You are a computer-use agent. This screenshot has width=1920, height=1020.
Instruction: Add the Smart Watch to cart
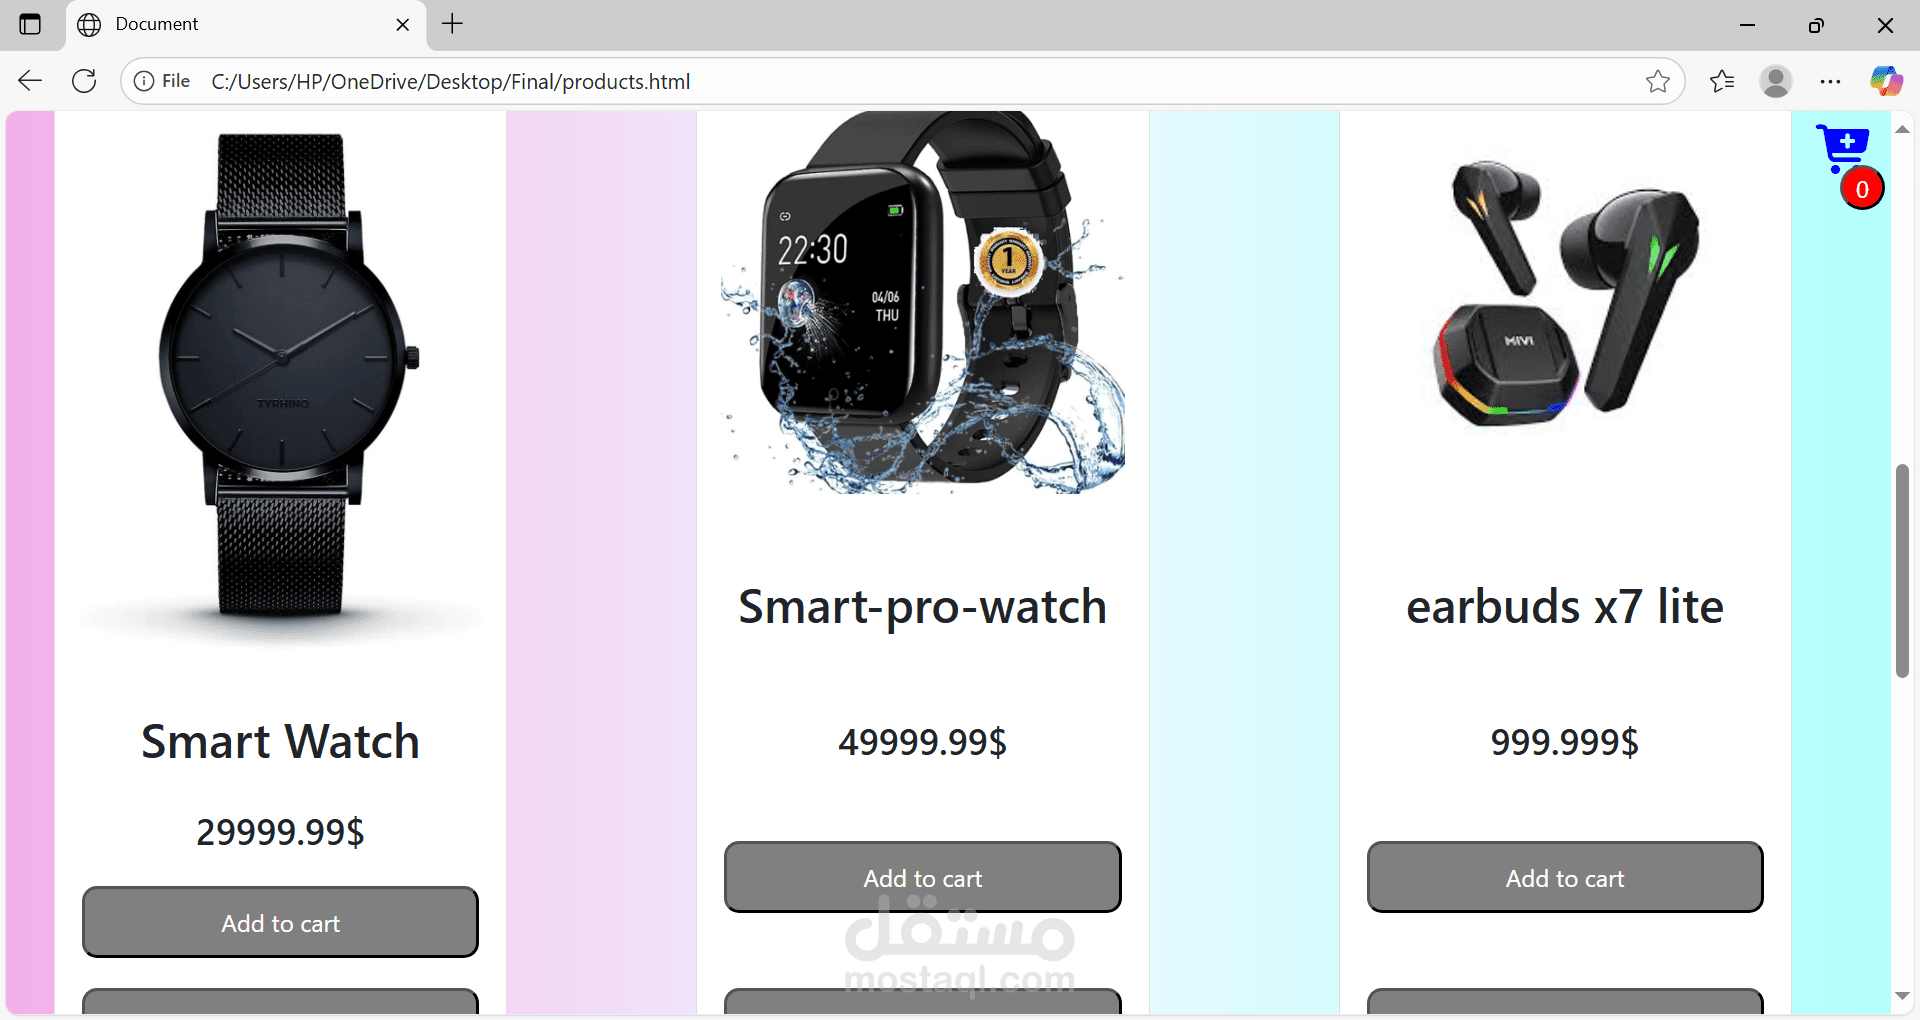coord(280,922)
